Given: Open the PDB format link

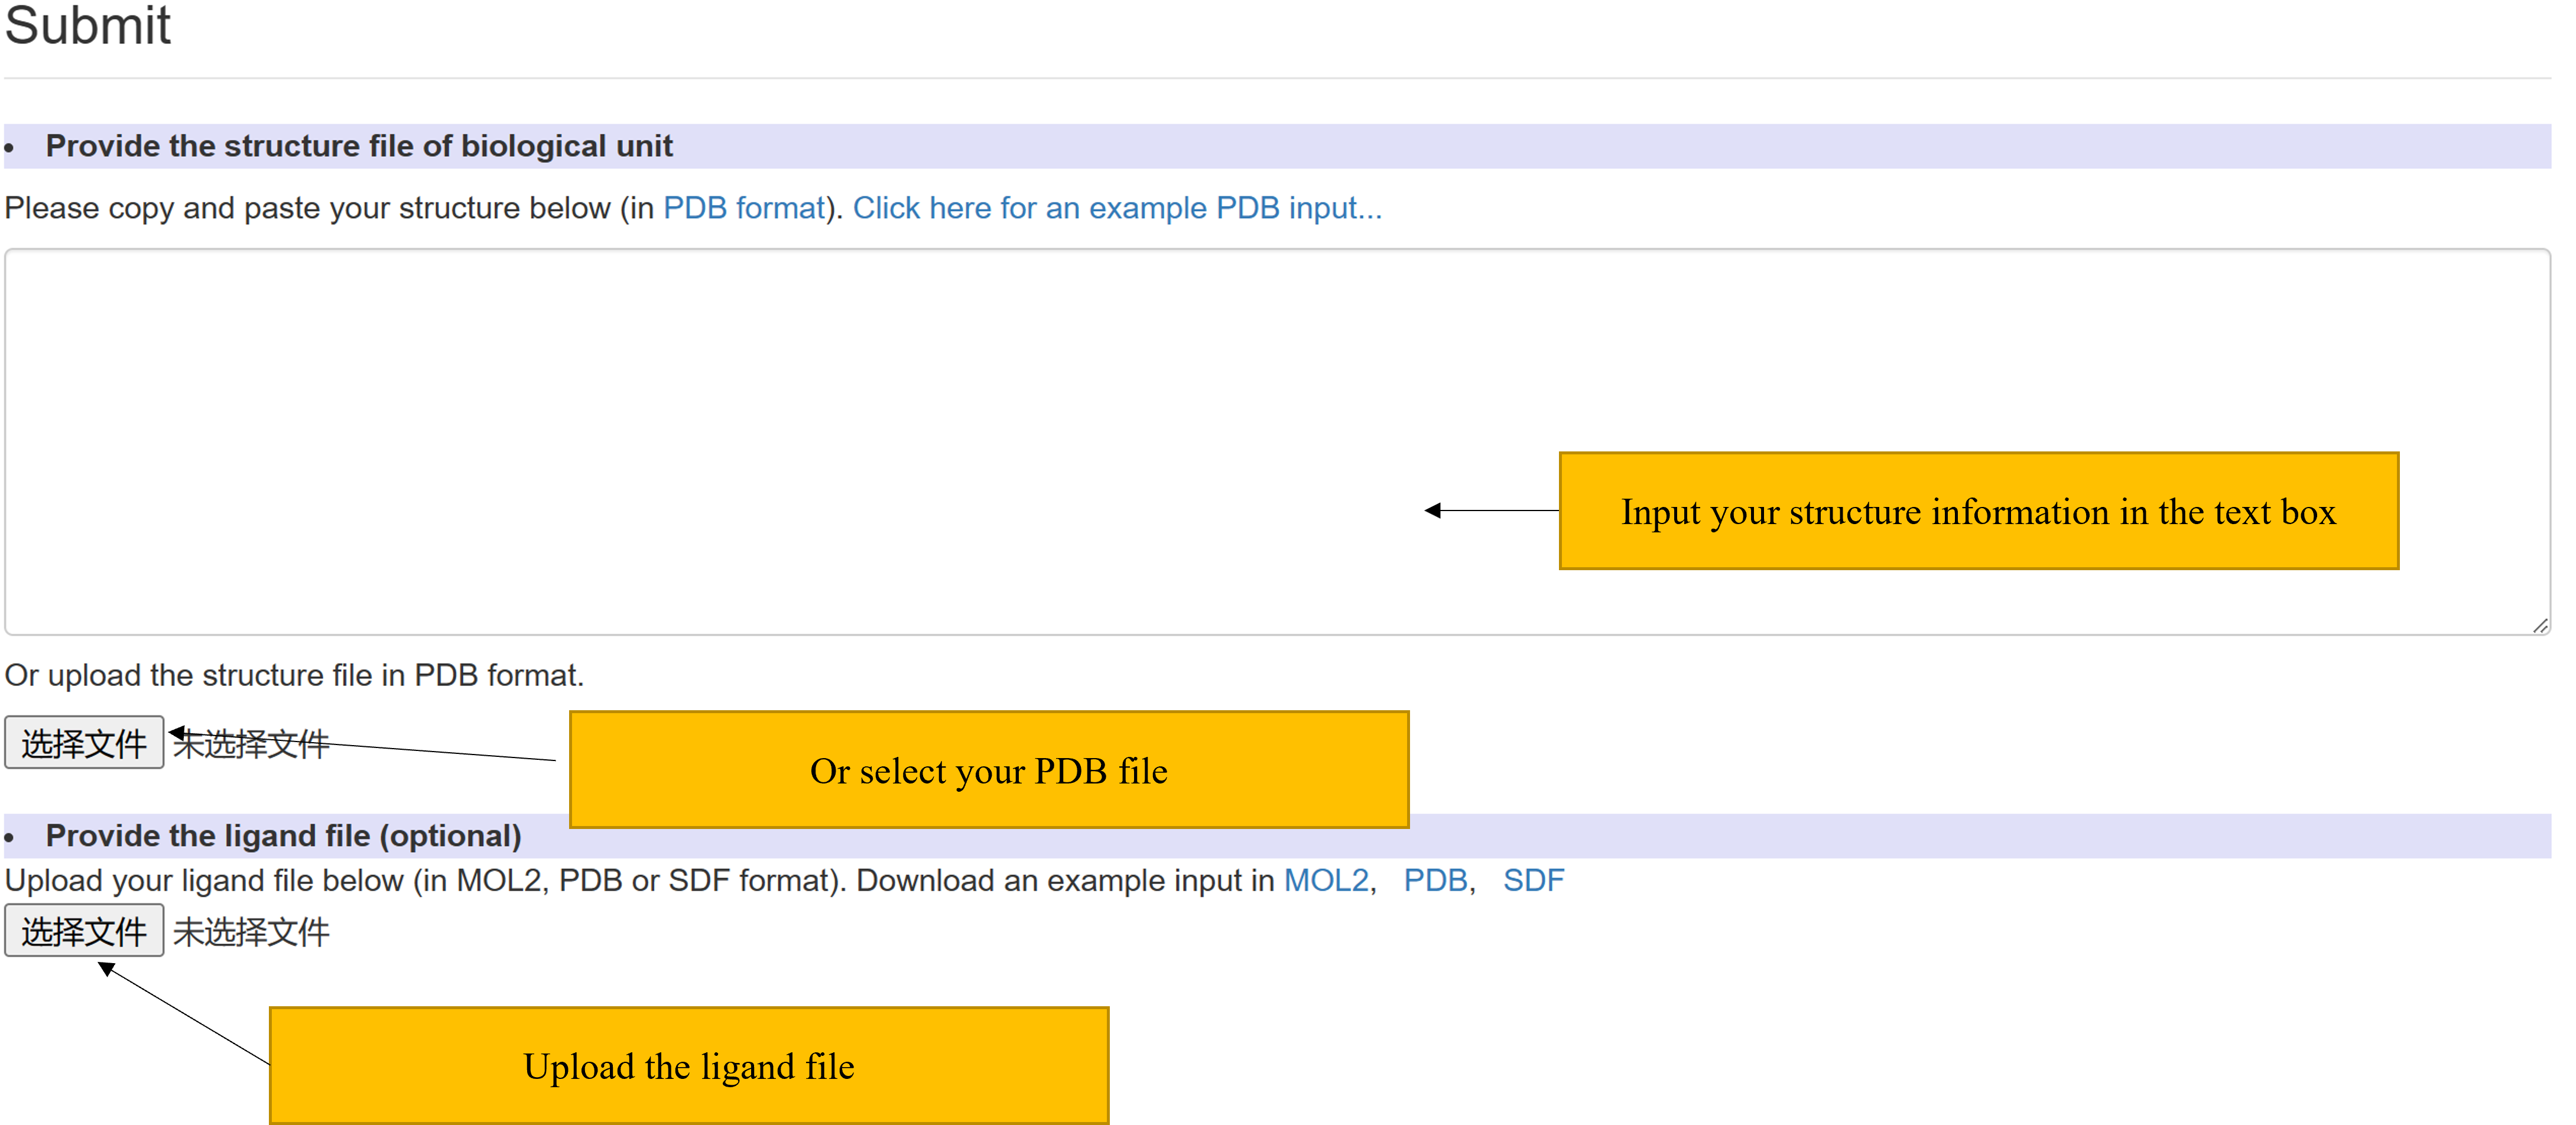Looking at the screenshot, I should [x=743, y=208].
